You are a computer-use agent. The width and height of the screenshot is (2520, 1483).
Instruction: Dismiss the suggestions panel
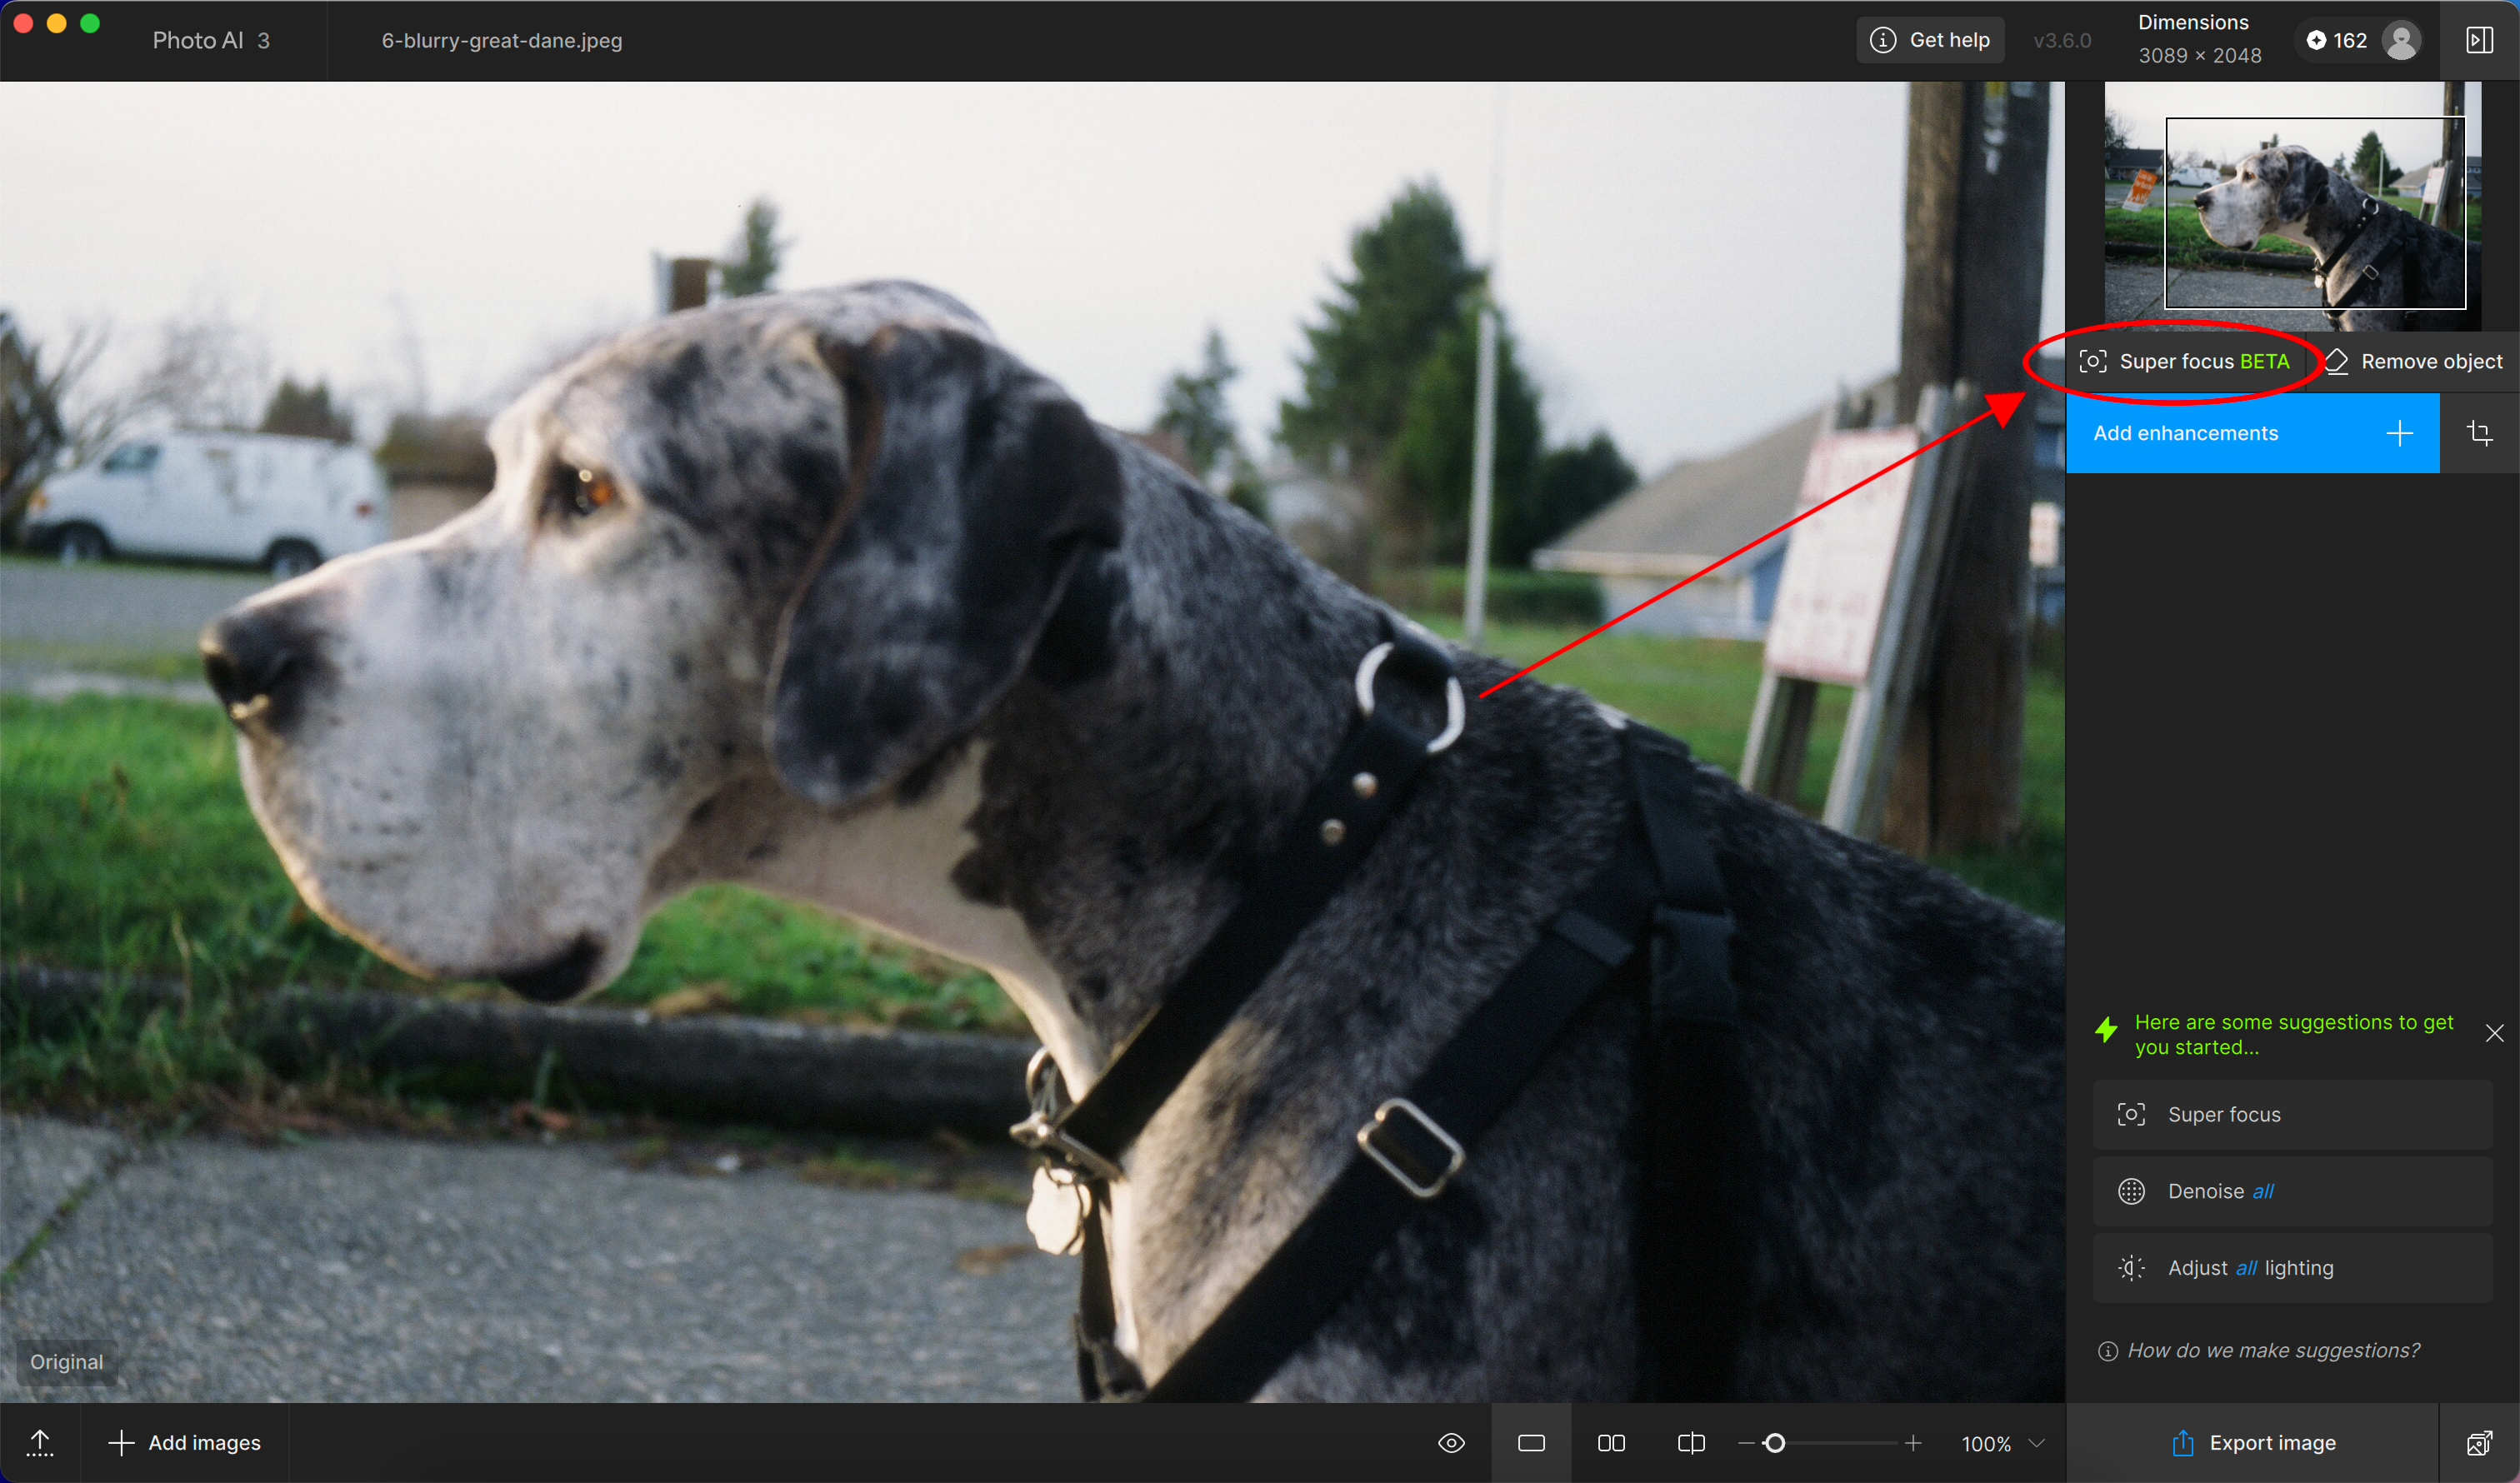(2494, 1033)
